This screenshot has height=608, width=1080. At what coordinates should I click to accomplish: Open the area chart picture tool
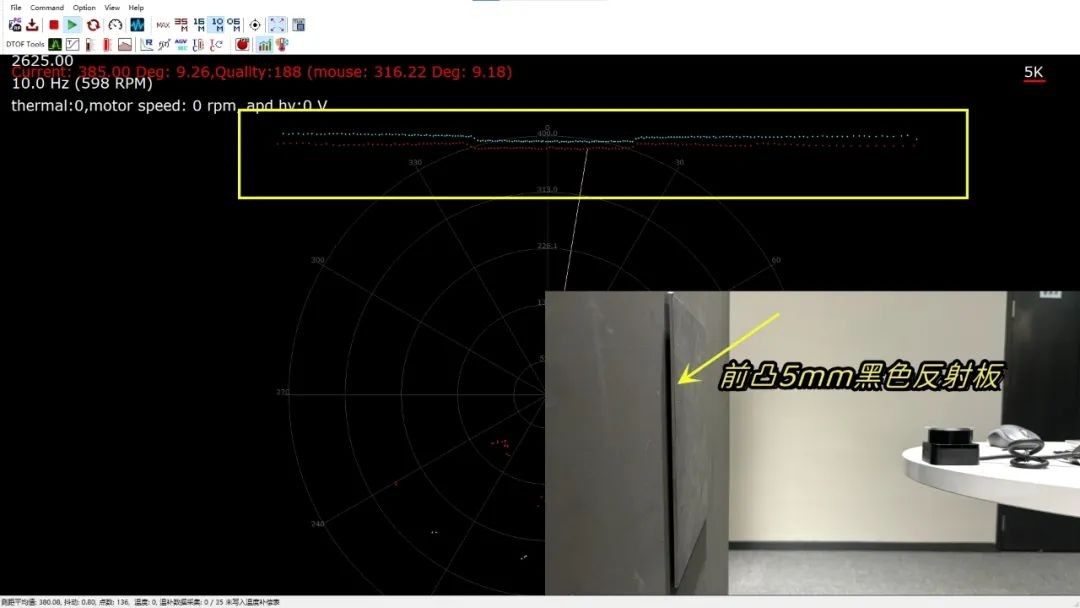click(x=125, y=45)
